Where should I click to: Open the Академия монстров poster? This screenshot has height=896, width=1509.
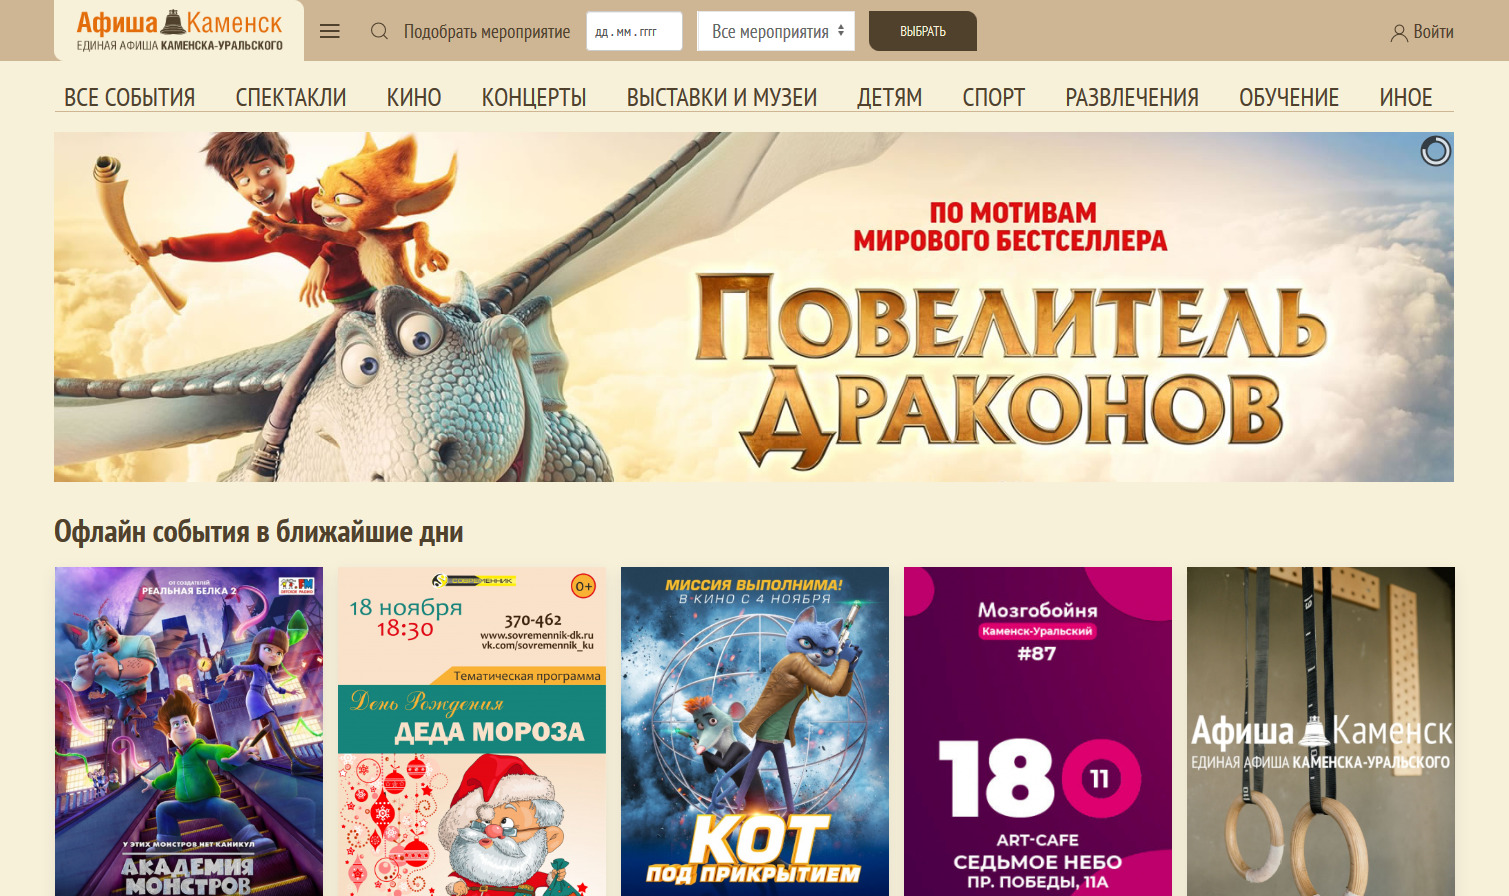[189, 731]
